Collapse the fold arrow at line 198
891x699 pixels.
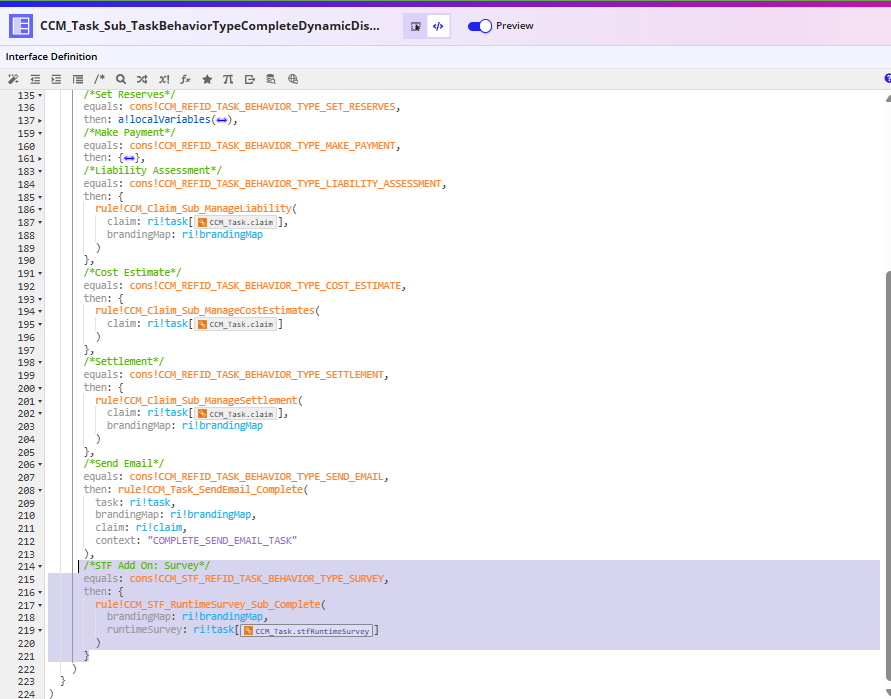40,363
